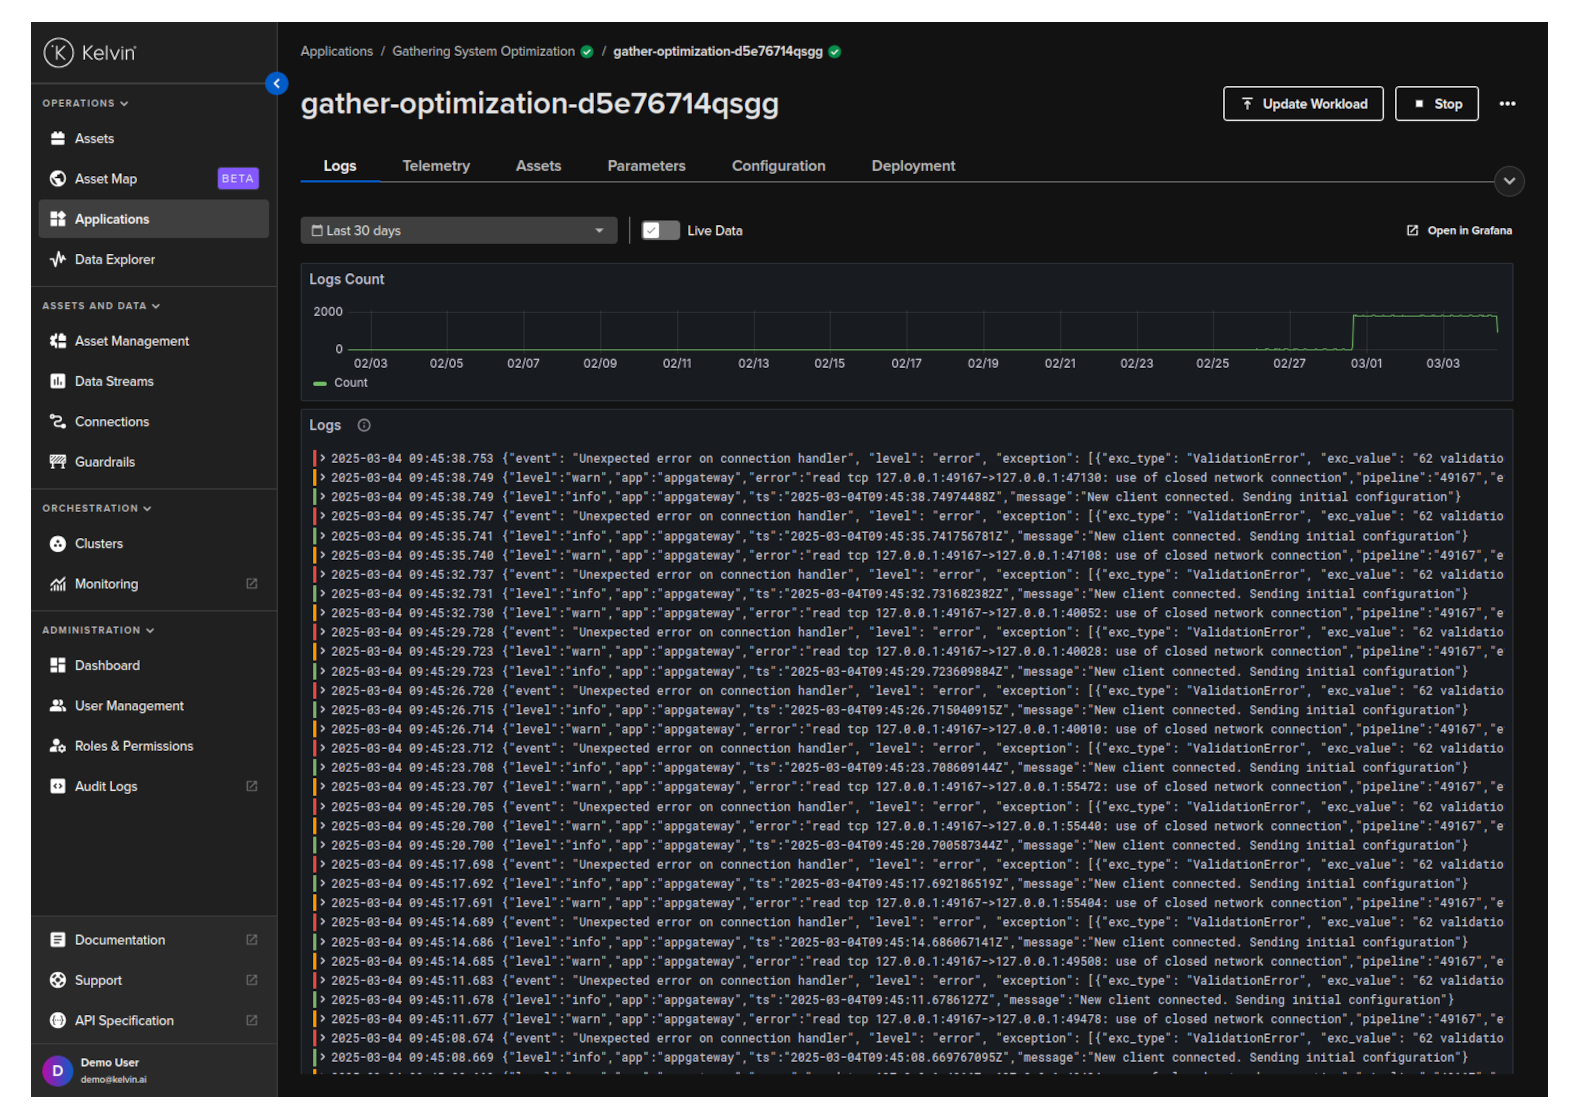Click the circular chevron expander below header
Screen dimensions: 1580x1120
1508,181
